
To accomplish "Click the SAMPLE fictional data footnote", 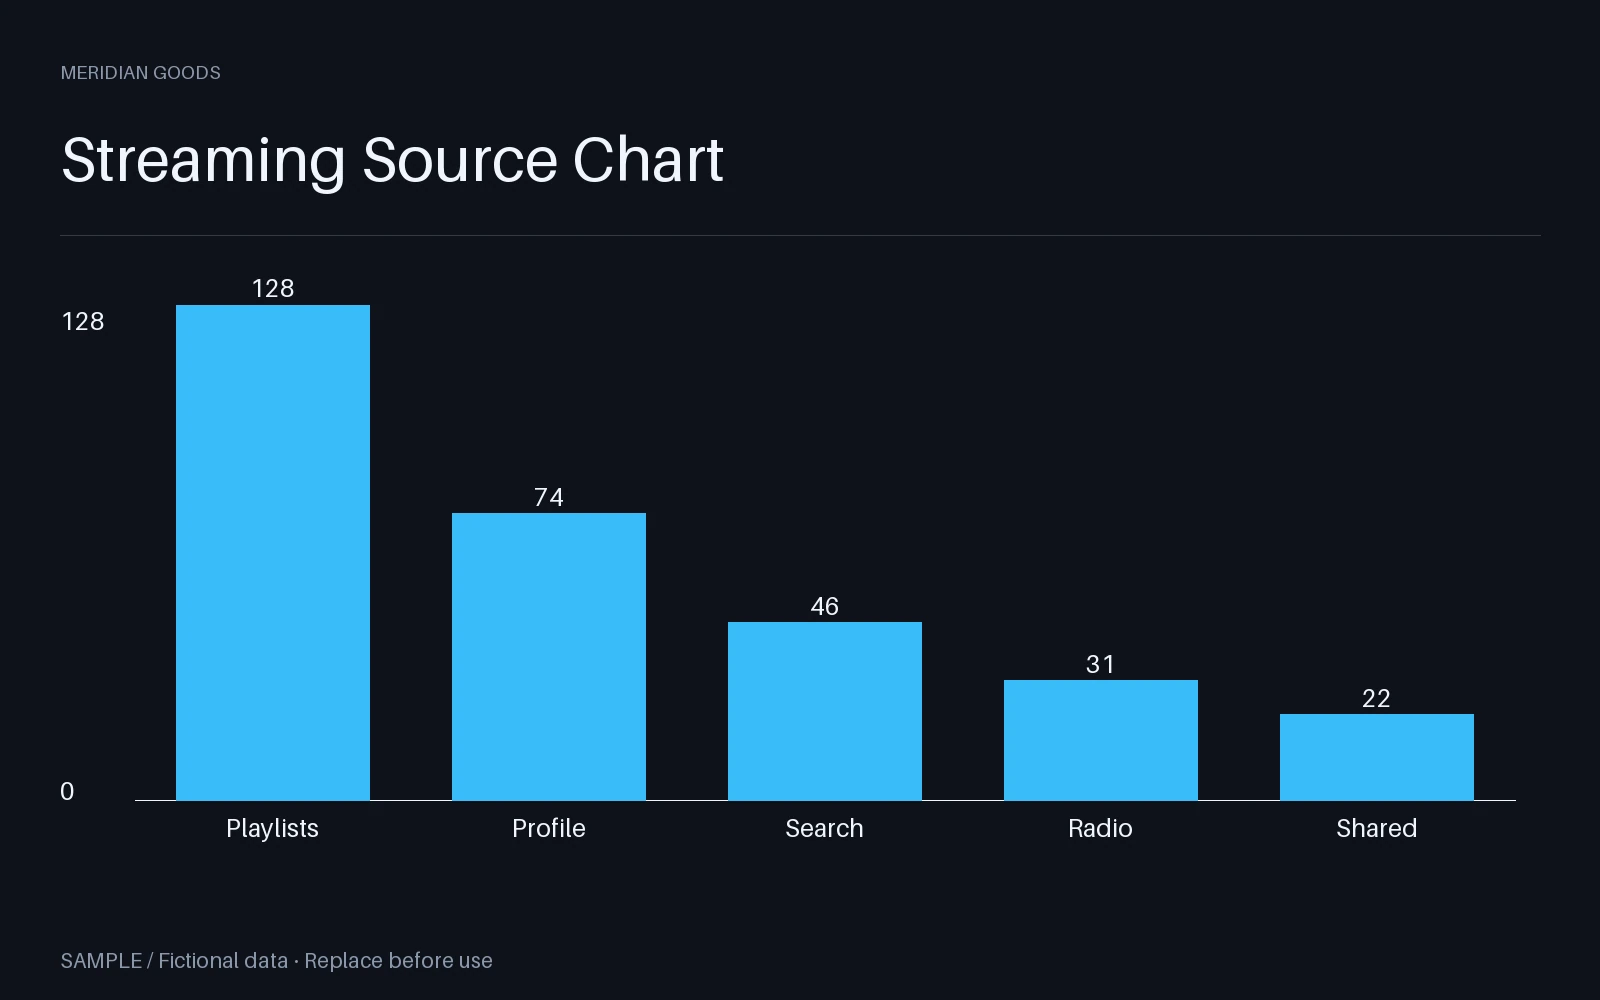I will 277,961.
